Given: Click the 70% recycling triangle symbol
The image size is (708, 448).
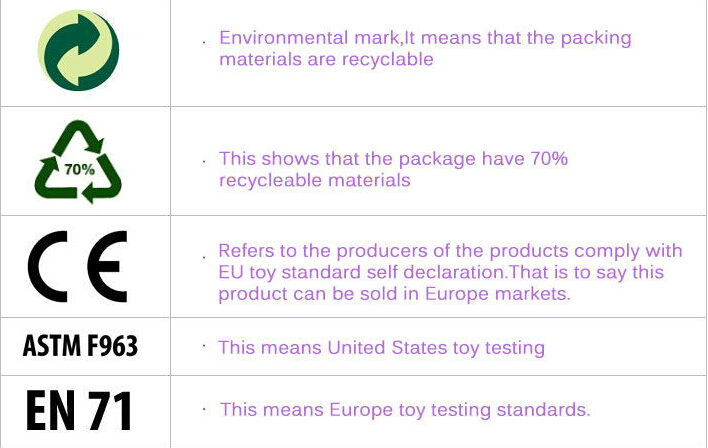Looking at the screenshot, I should click(x=78, y=162).
